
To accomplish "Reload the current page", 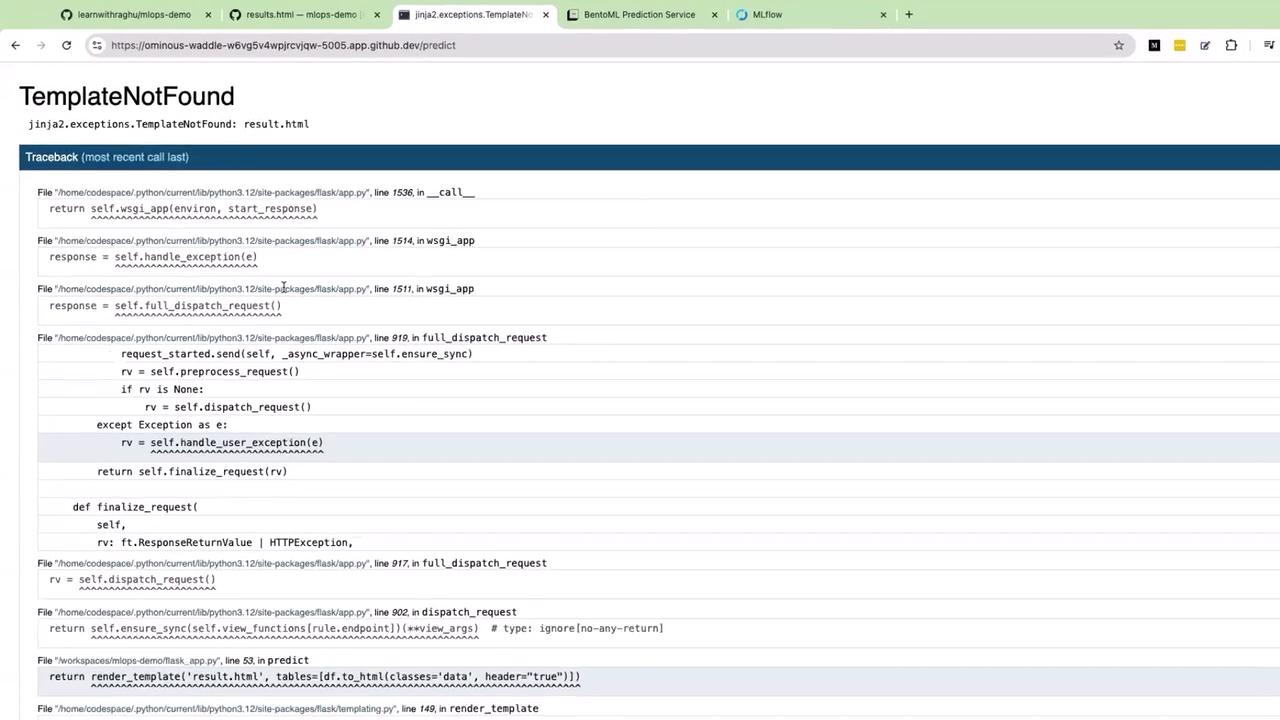I will click(x=66, y=45).
